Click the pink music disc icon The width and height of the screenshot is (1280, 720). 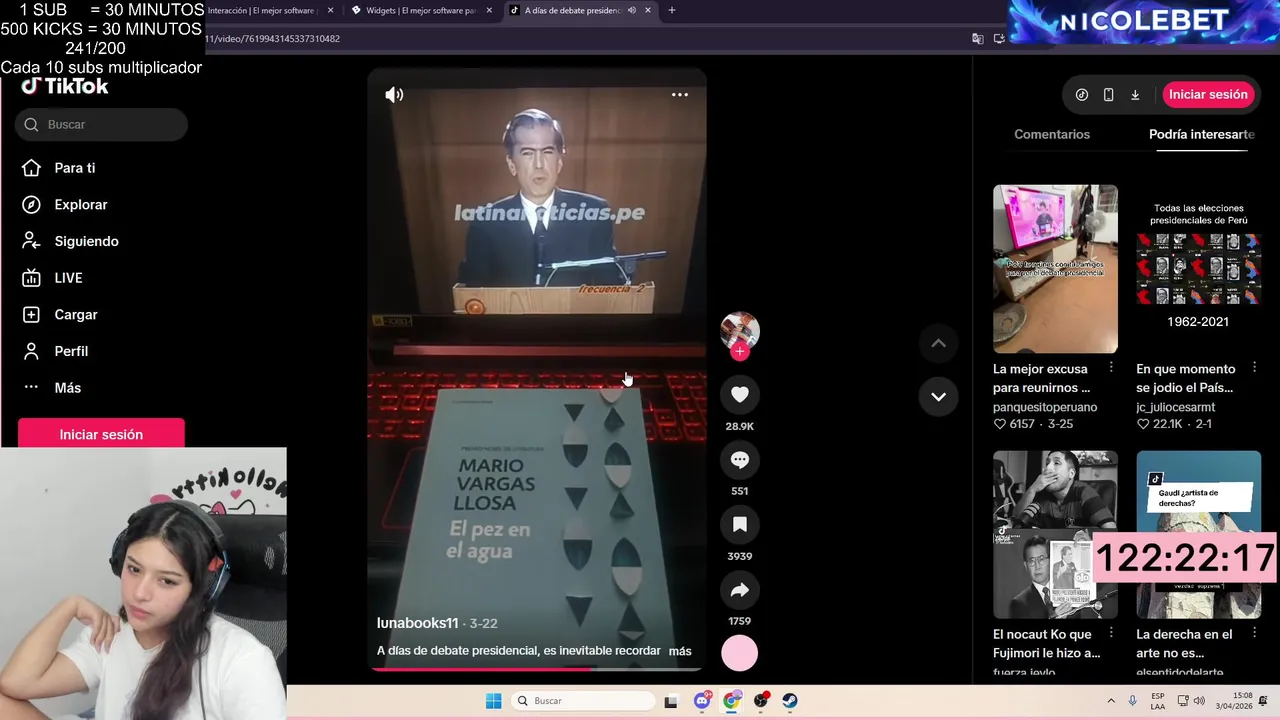click(x=740, y=653)
